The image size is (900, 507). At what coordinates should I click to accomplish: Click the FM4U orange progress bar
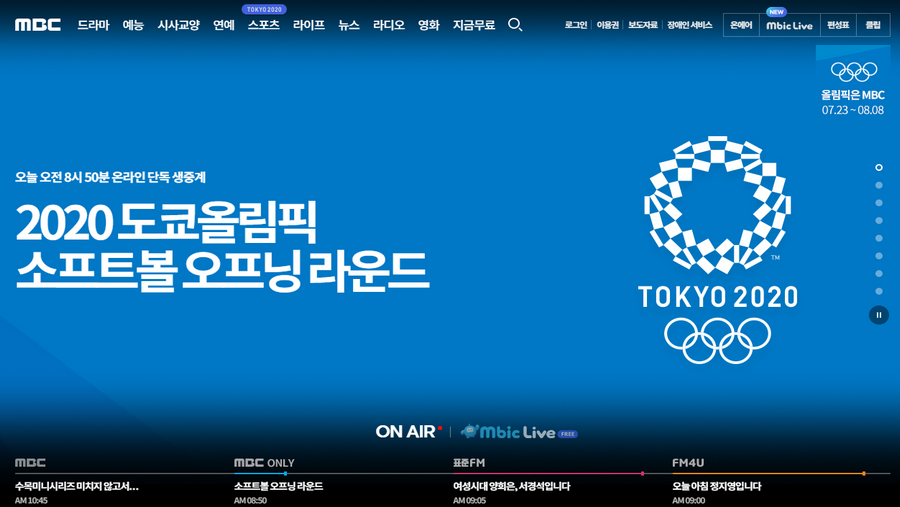(x=769, y=474)
